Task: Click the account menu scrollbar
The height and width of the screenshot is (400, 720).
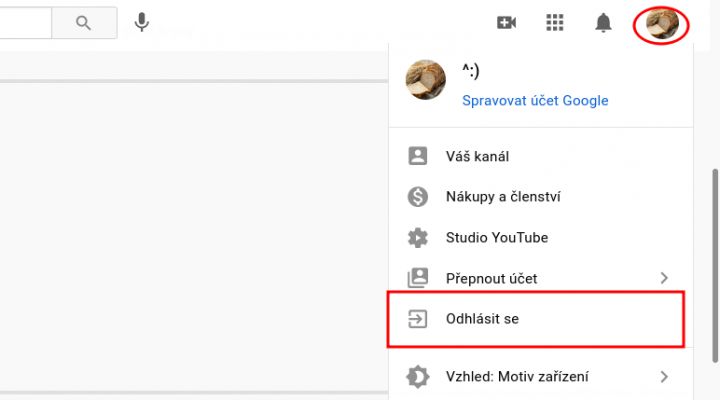Action: tap(715, 265)
